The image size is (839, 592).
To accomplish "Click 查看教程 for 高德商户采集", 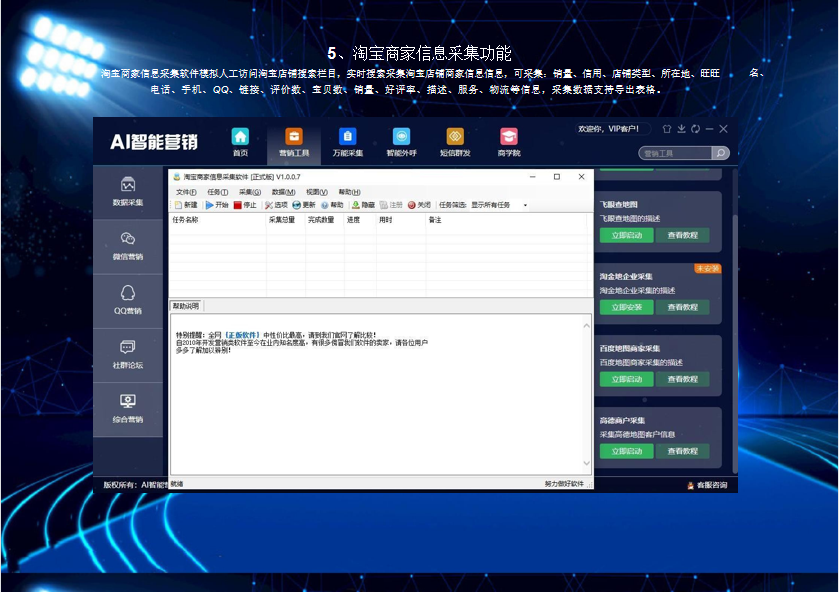I will (x=683, y=451).
